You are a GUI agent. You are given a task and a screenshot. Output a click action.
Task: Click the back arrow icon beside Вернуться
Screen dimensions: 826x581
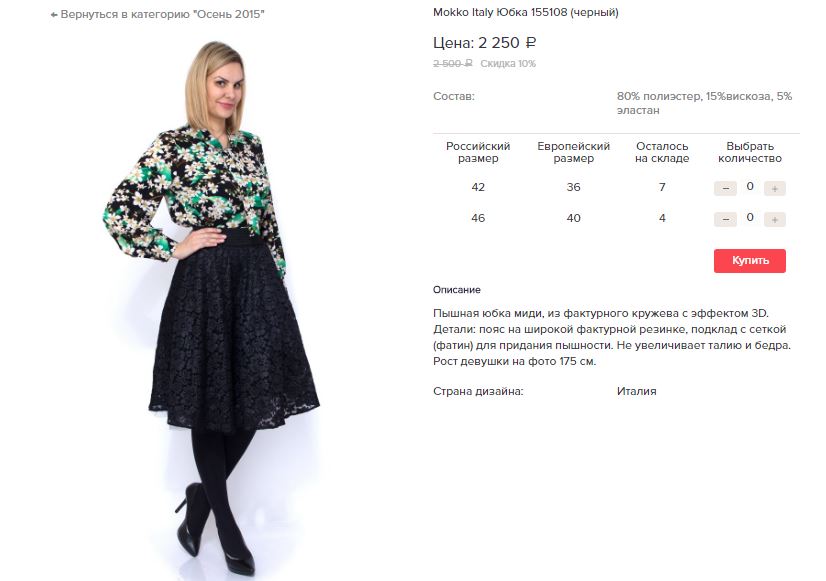(x=54, y=15)
